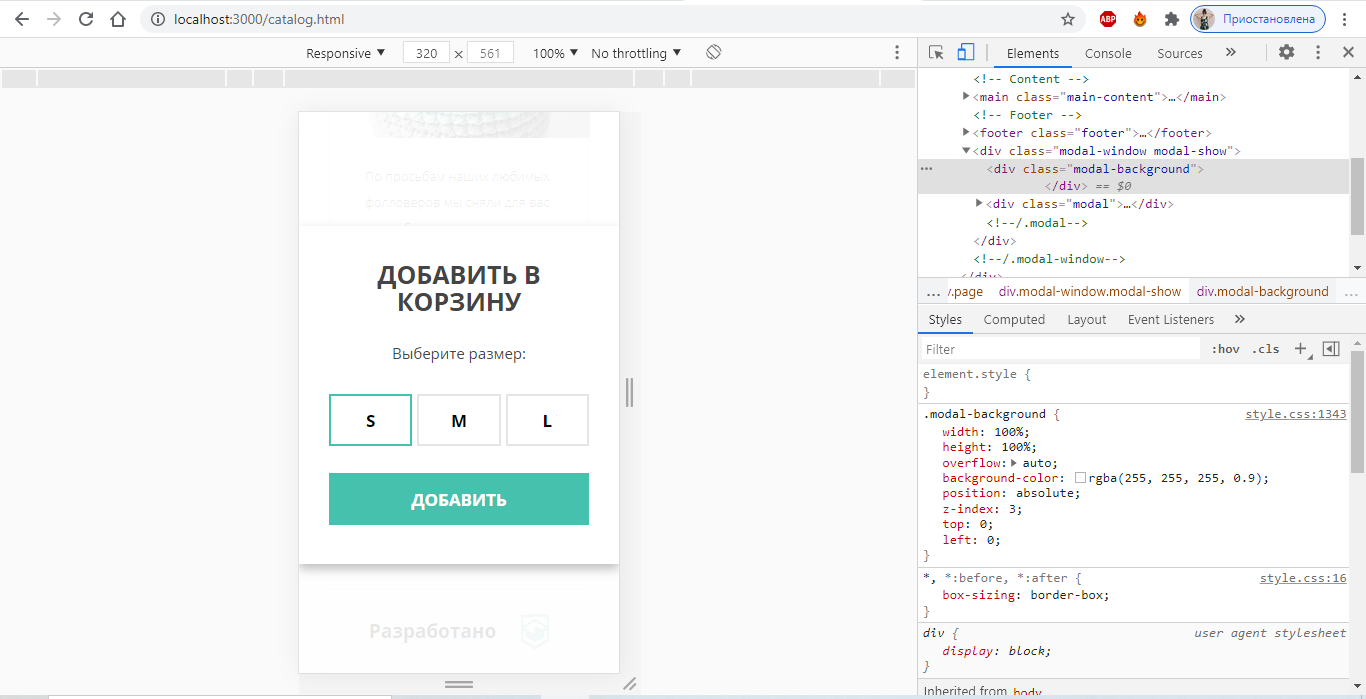Screen dimensions: 1366x699
Task: Activate the inspect element picker
Action: pos(936,53)
